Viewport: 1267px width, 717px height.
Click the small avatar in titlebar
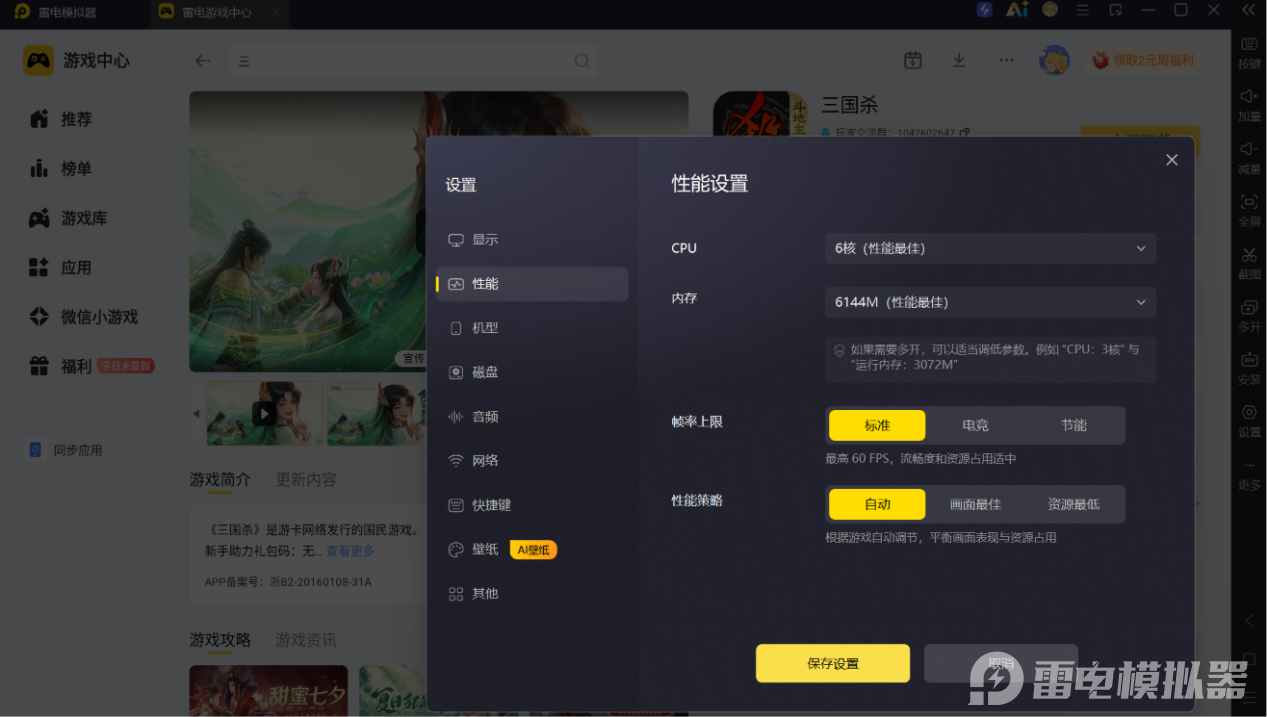click(1050, 10)
